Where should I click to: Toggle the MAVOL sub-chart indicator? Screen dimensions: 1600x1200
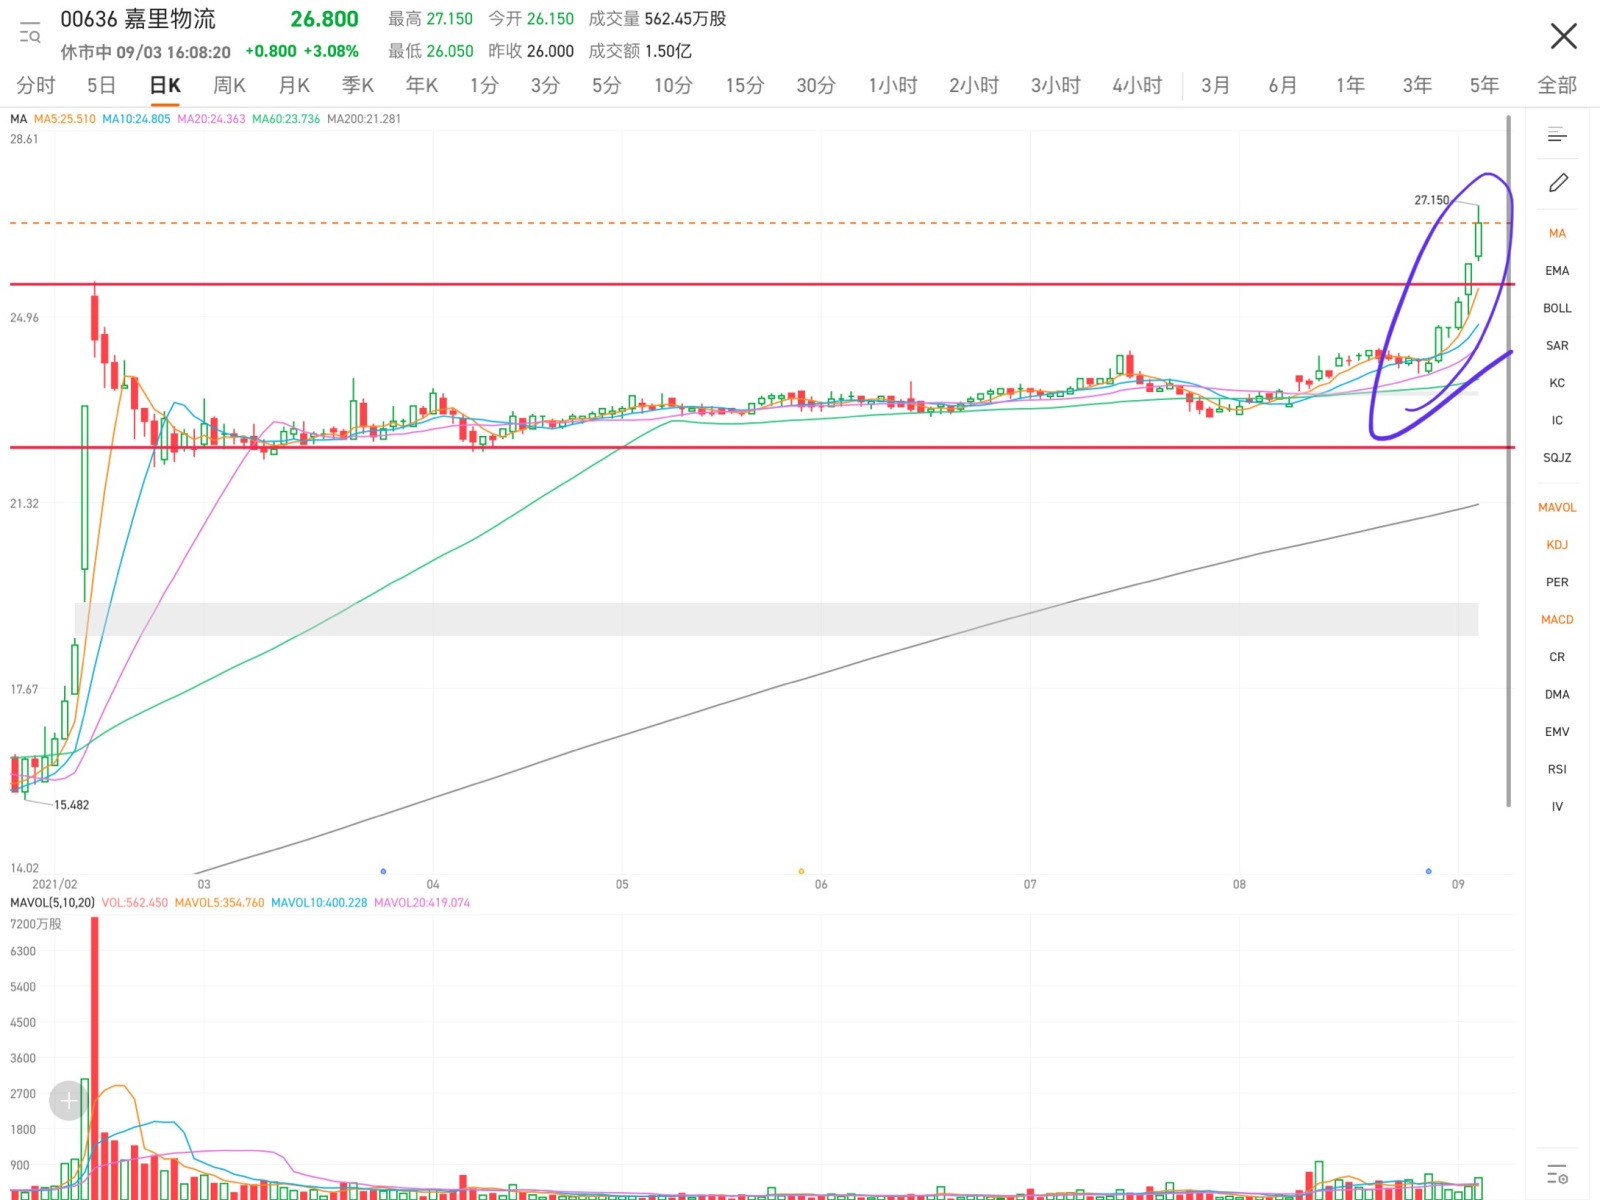(1557, 508)
